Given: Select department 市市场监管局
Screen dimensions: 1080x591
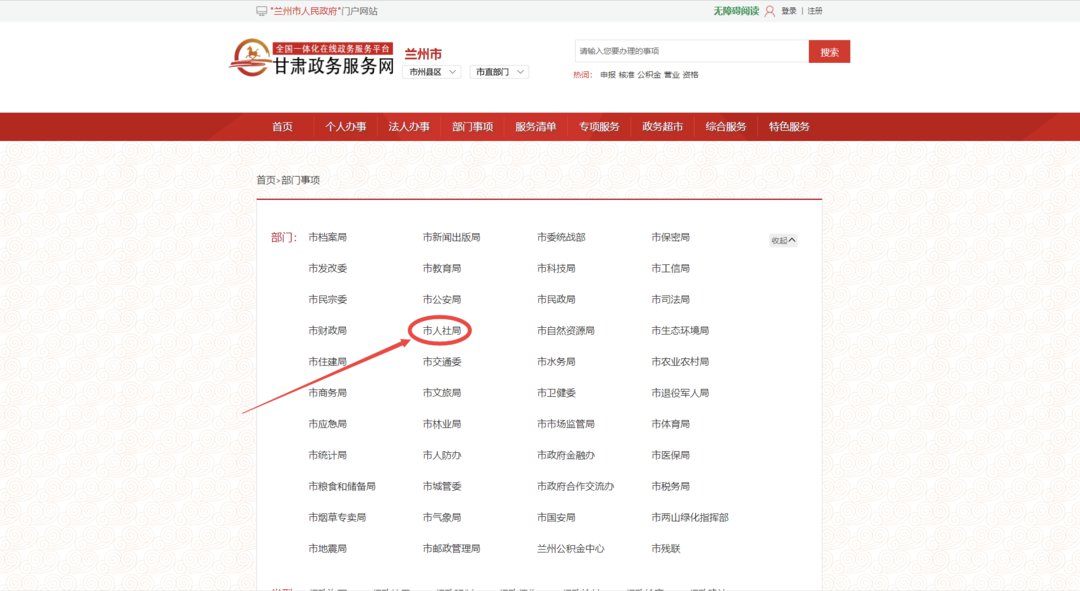Looking at the screenshot, I should [x=565, y=424].
